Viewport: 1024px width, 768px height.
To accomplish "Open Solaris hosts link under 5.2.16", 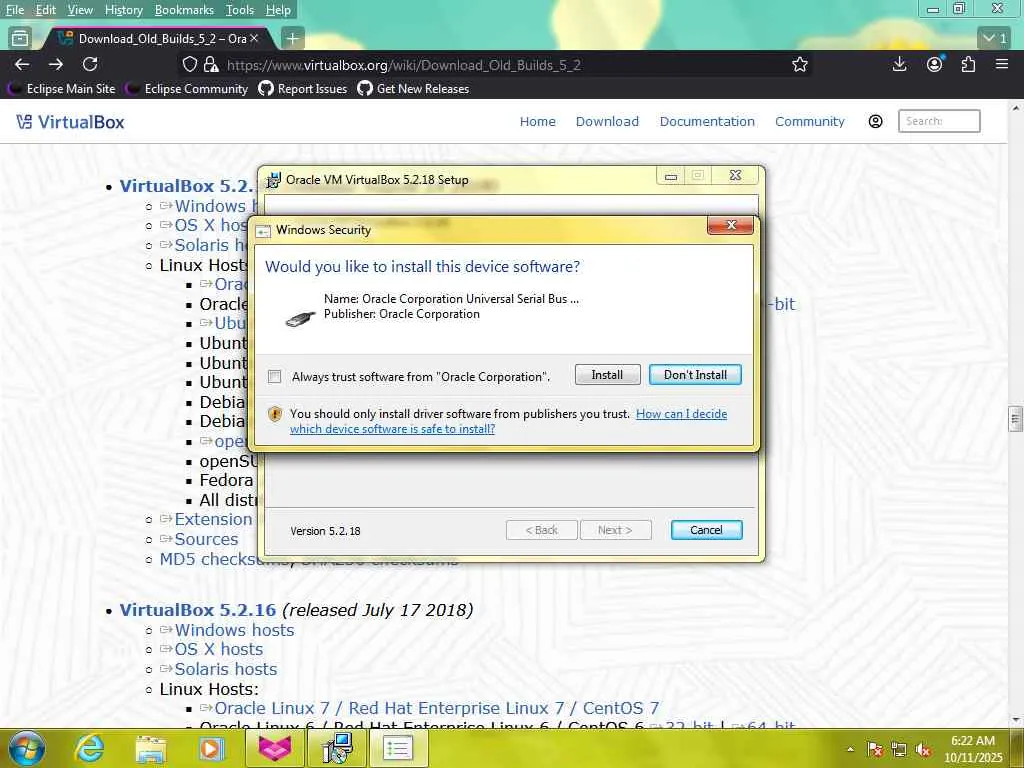I will [x=226, y=669].
